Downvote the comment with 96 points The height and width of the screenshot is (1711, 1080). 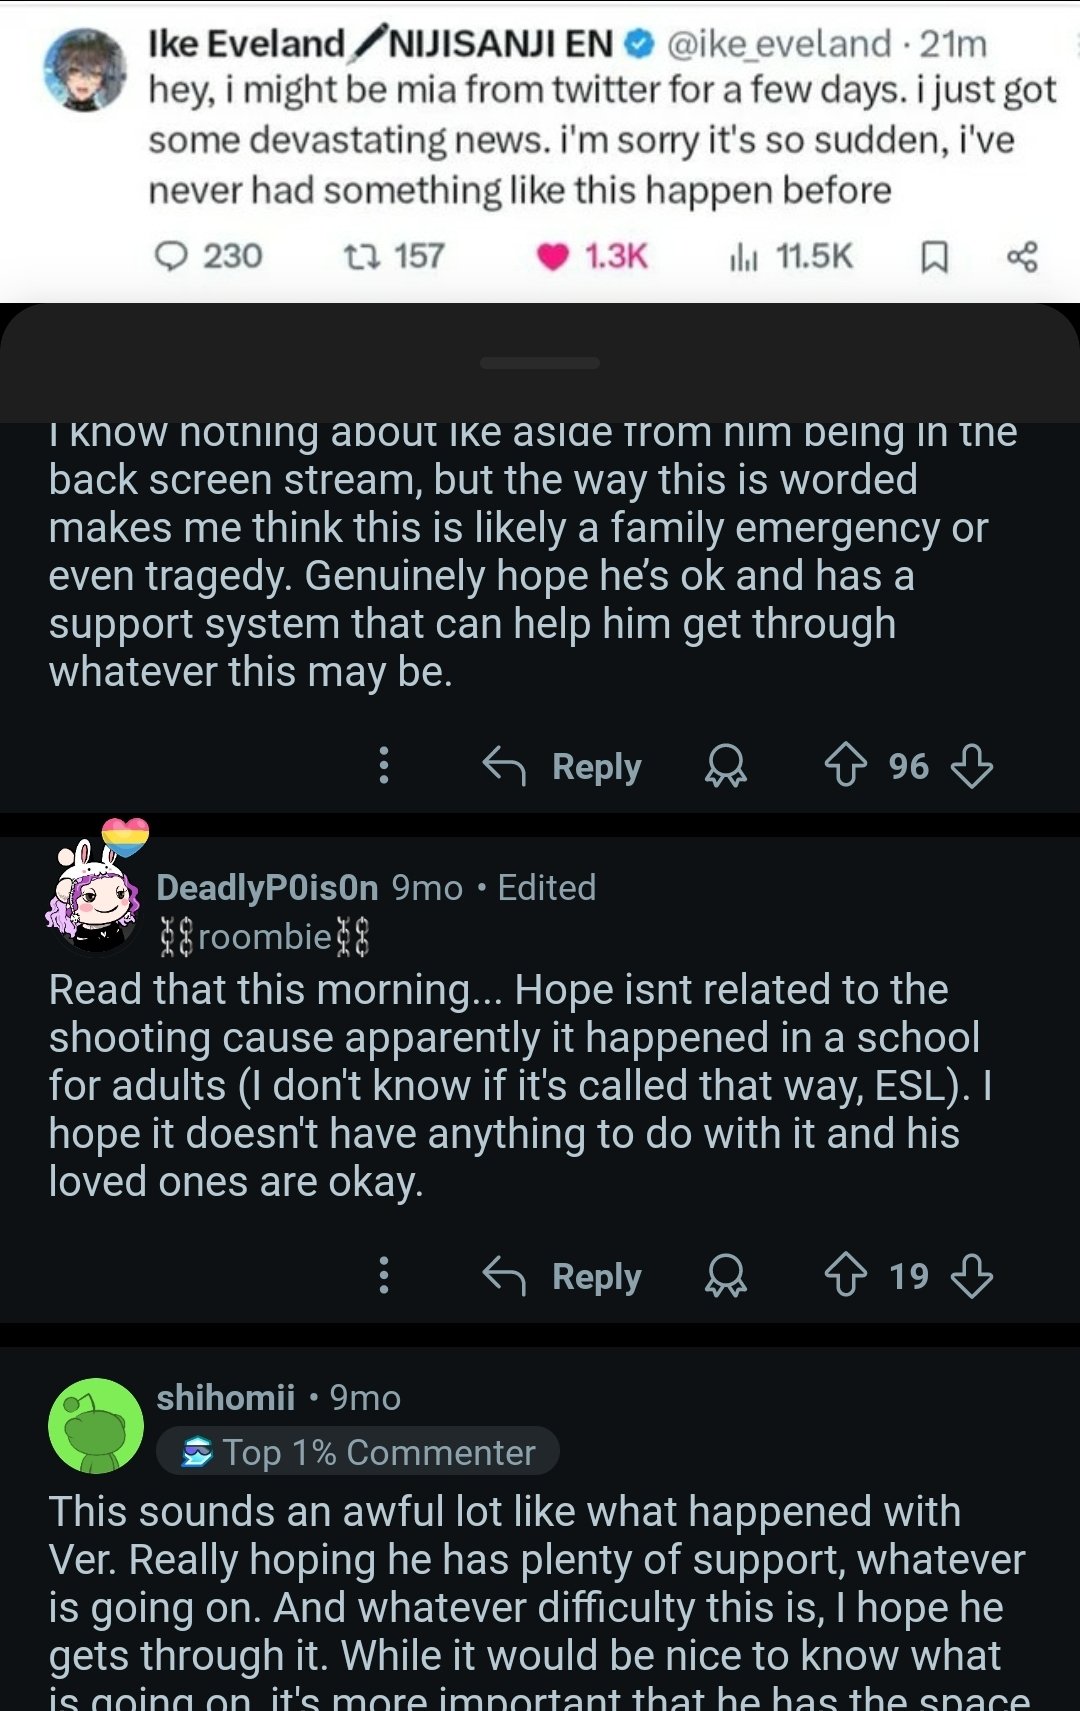971,767
